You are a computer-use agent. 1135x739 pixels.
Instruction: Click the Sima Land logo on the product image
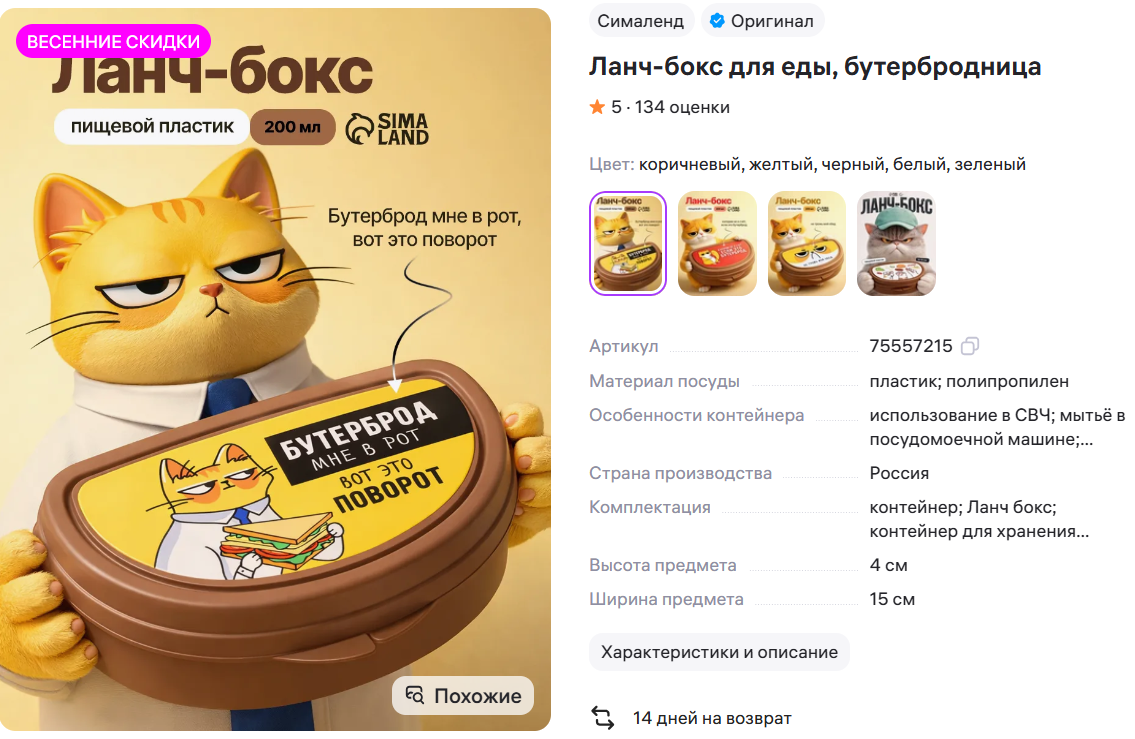click(387, 128)
